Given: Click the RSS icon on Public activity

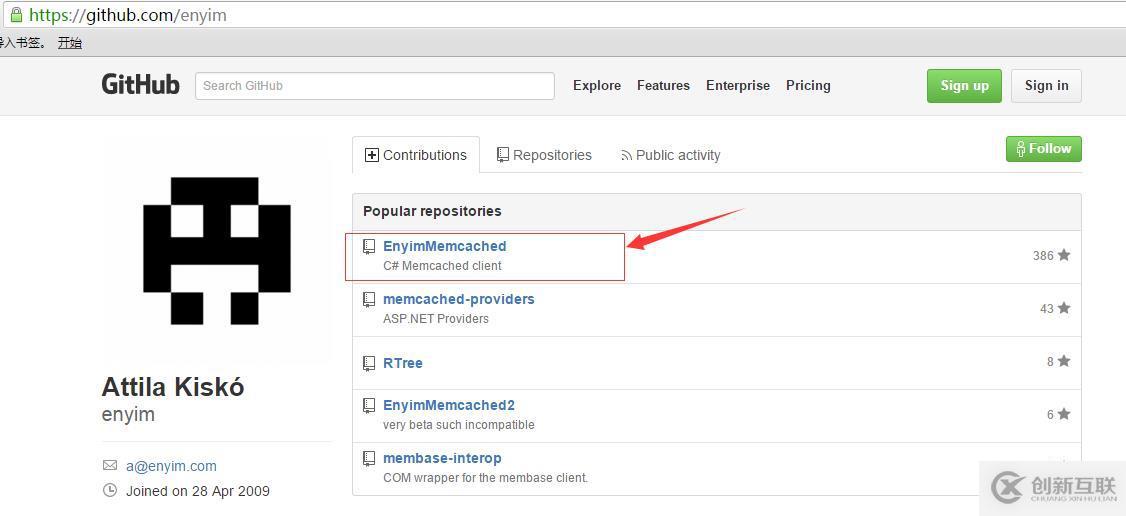Looking at the screenshot, I should 626,156.
